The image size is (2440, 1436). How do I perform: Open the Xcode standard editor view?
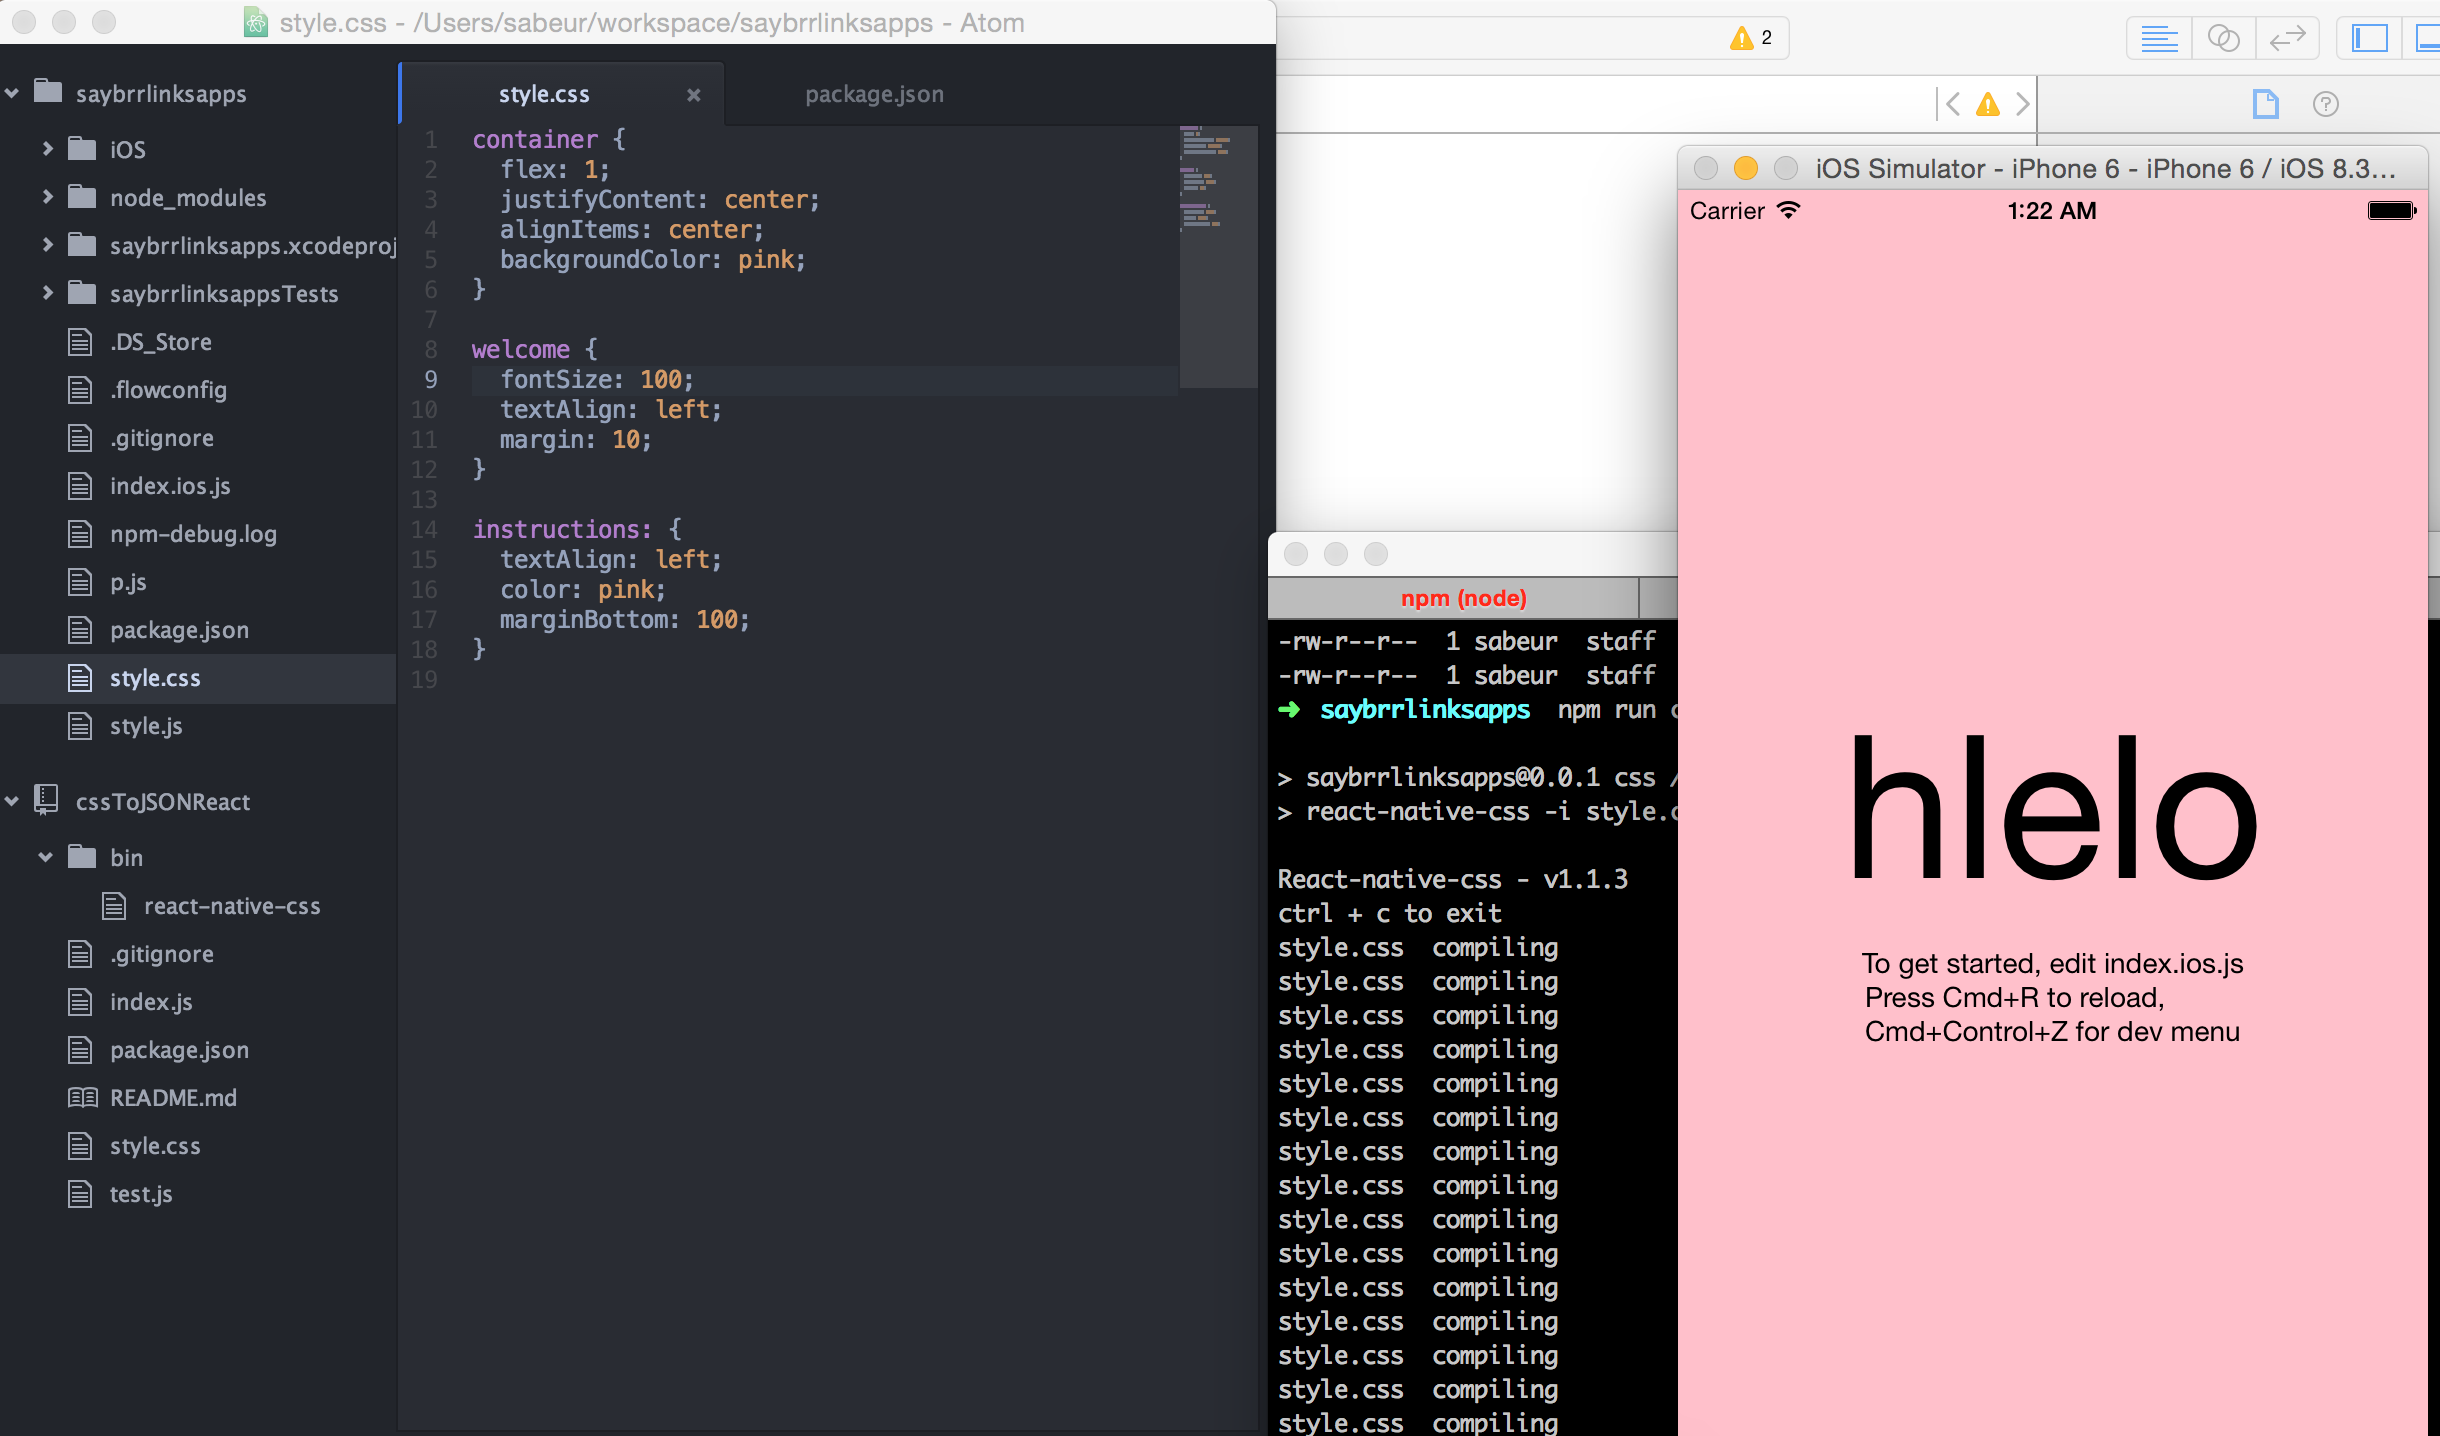point(2159,39)
